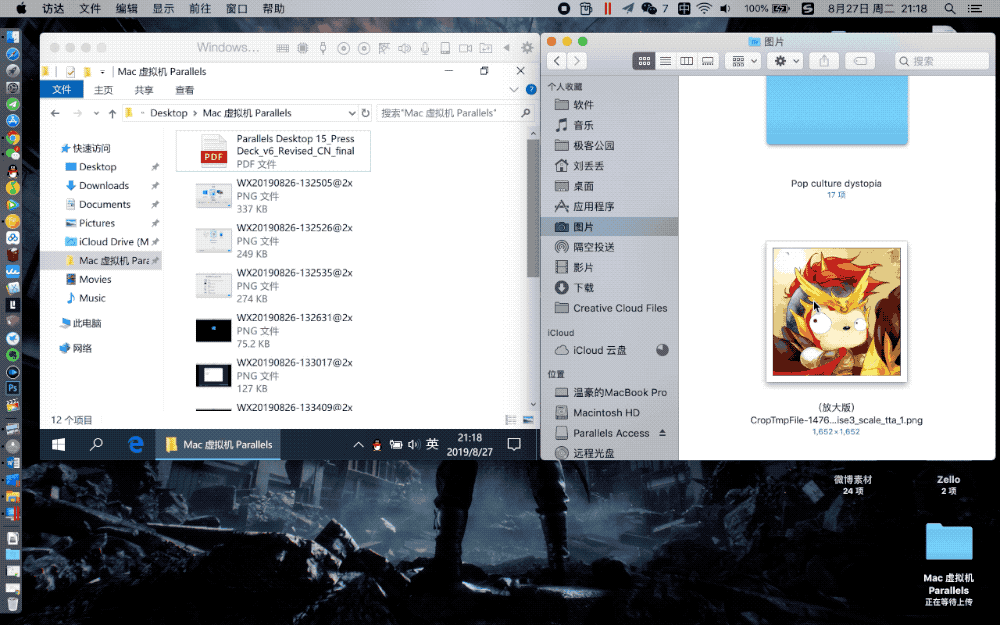Click the USB devices icon in the Parallels toolbar
1000x625 pixels.
pyautogui.click(x=322, y=46)
